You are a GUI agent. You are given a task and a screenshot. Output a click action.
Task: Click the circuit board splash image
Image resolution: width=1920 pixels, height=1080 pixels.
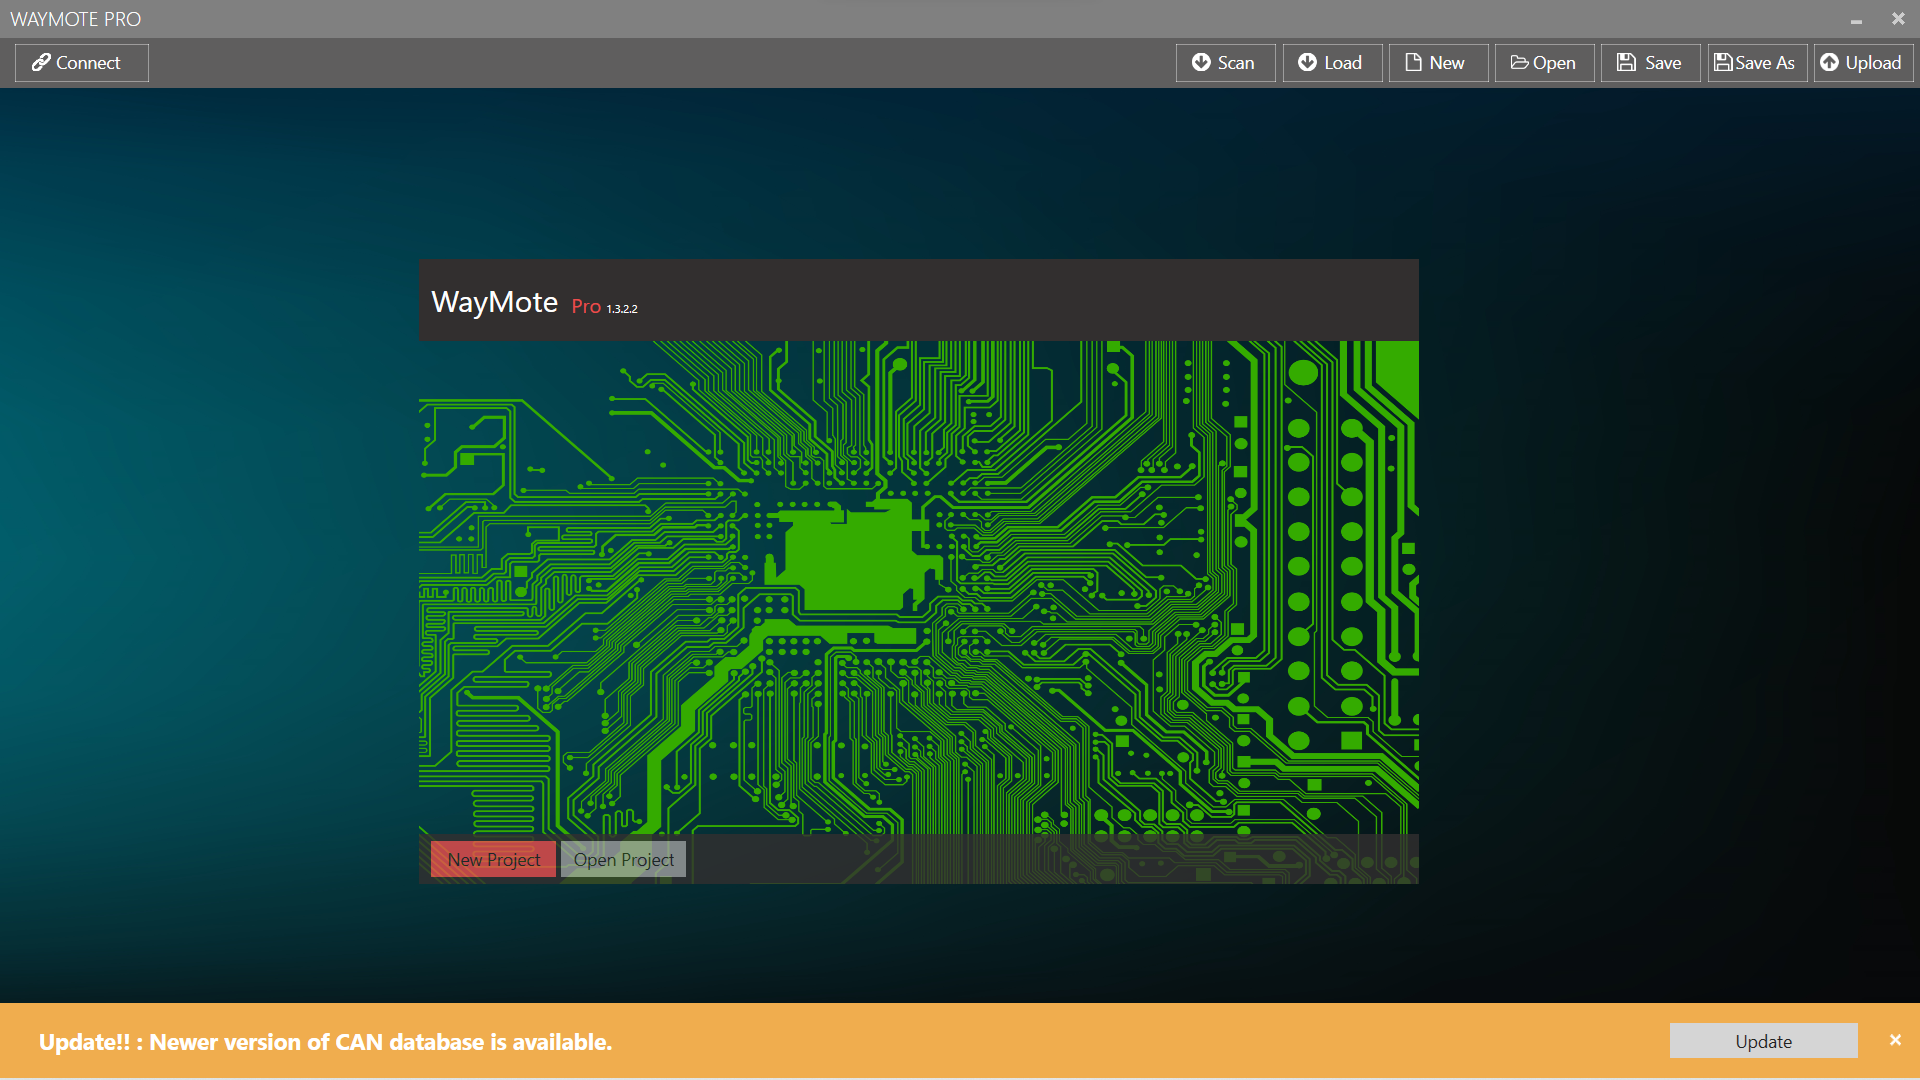pyautogui.click(x=918, y=588)
